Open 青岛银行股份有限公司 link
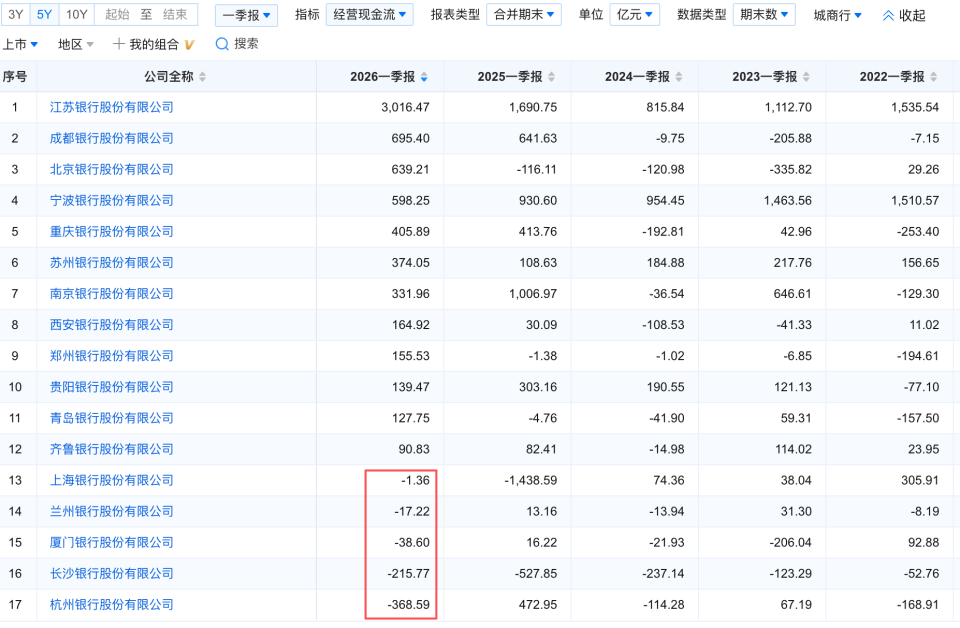 pos(111,418)
